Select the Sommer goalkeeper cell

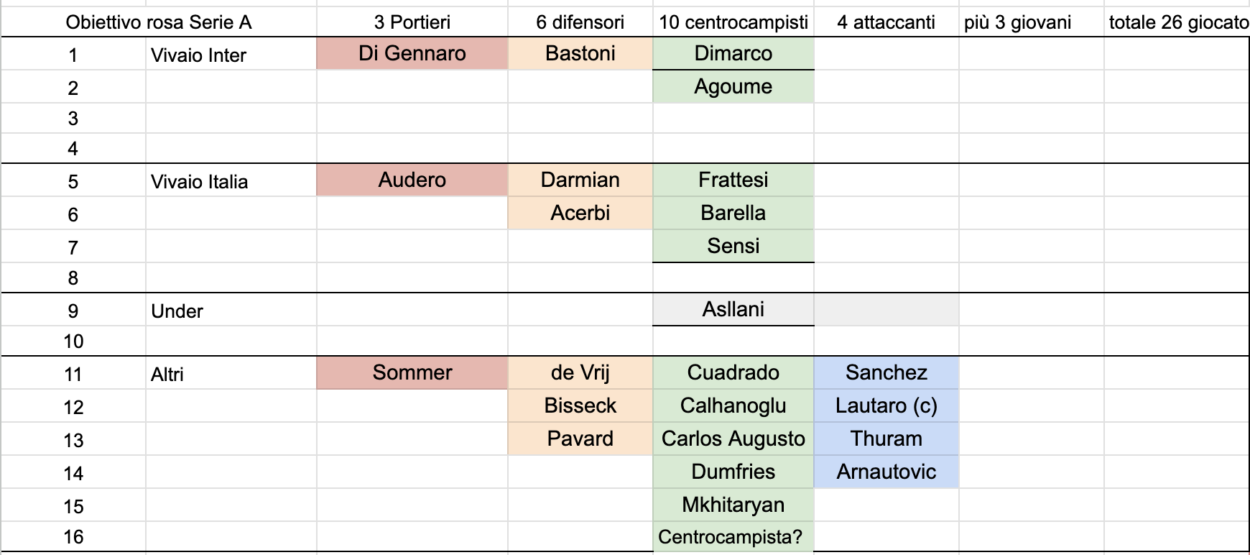(x=412, y=374)
